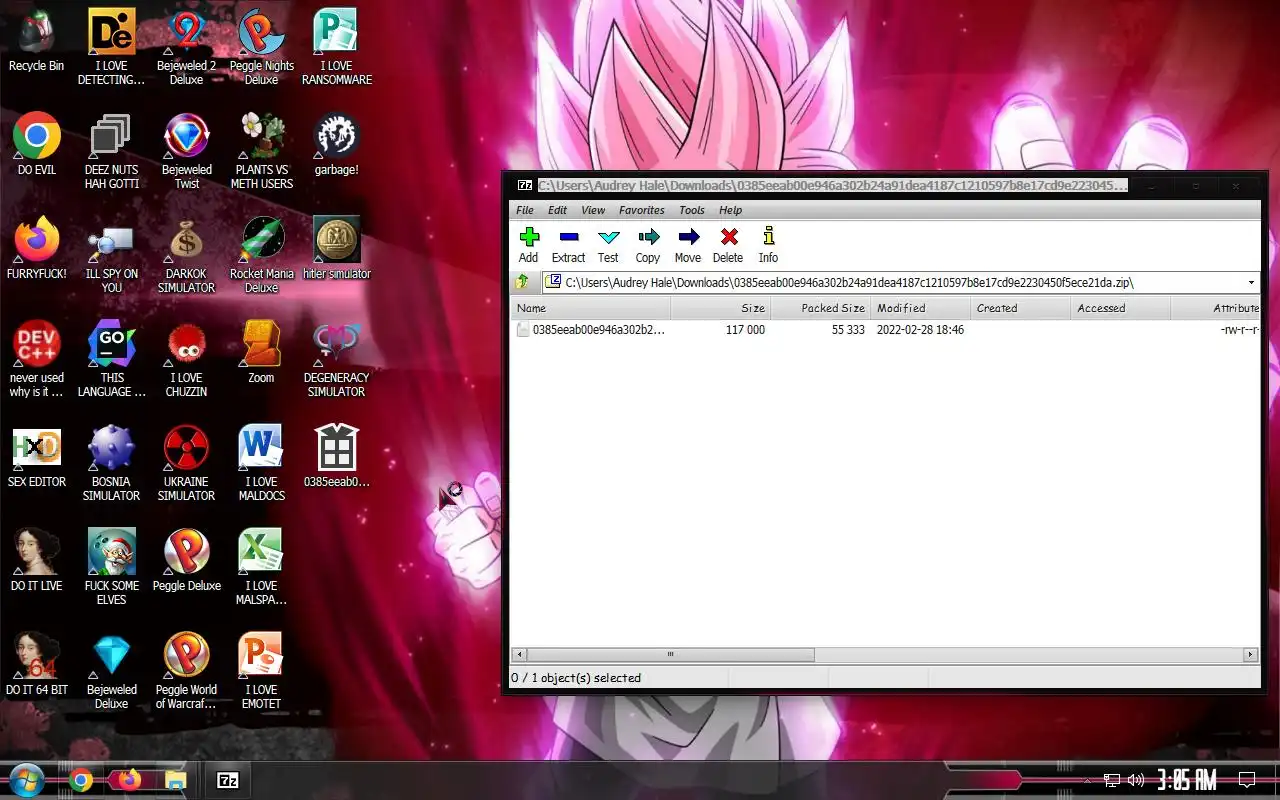
Task: Open the Windows Start button
Action: click(x=27, y=780)
